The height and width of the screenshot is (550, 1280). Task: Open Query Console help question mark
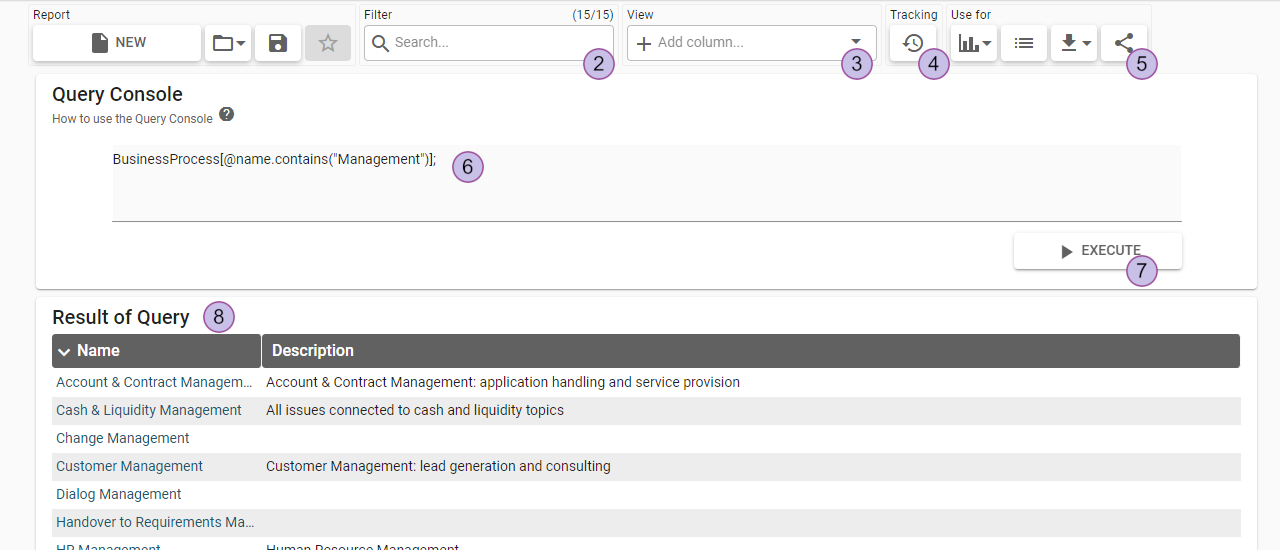point(227,115)
